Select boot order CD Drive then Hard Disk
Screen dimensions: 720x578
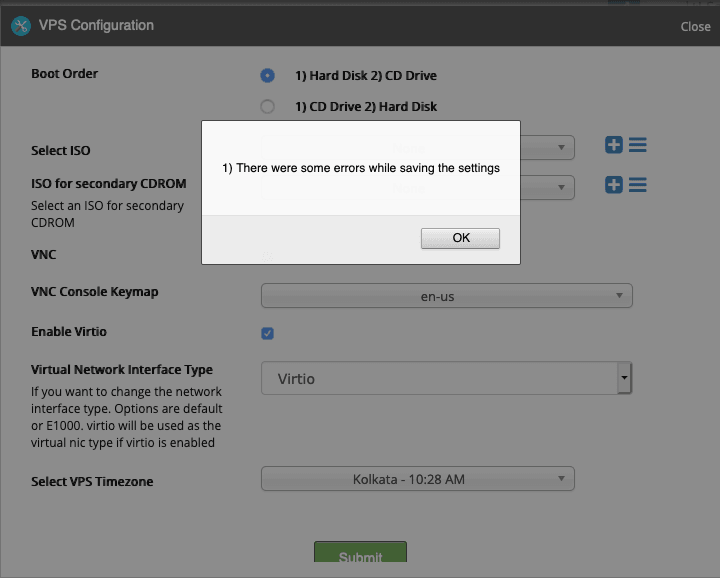click(x=267, y=107)
